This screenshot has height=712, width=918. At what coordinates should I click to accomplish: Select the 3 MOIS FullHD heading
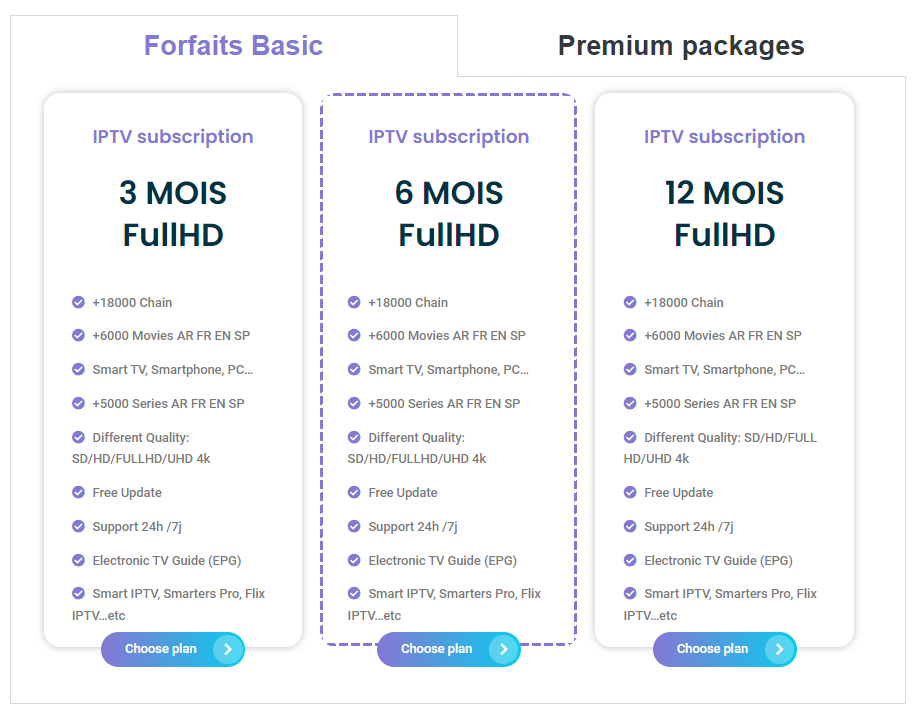(x=173, y=213)
